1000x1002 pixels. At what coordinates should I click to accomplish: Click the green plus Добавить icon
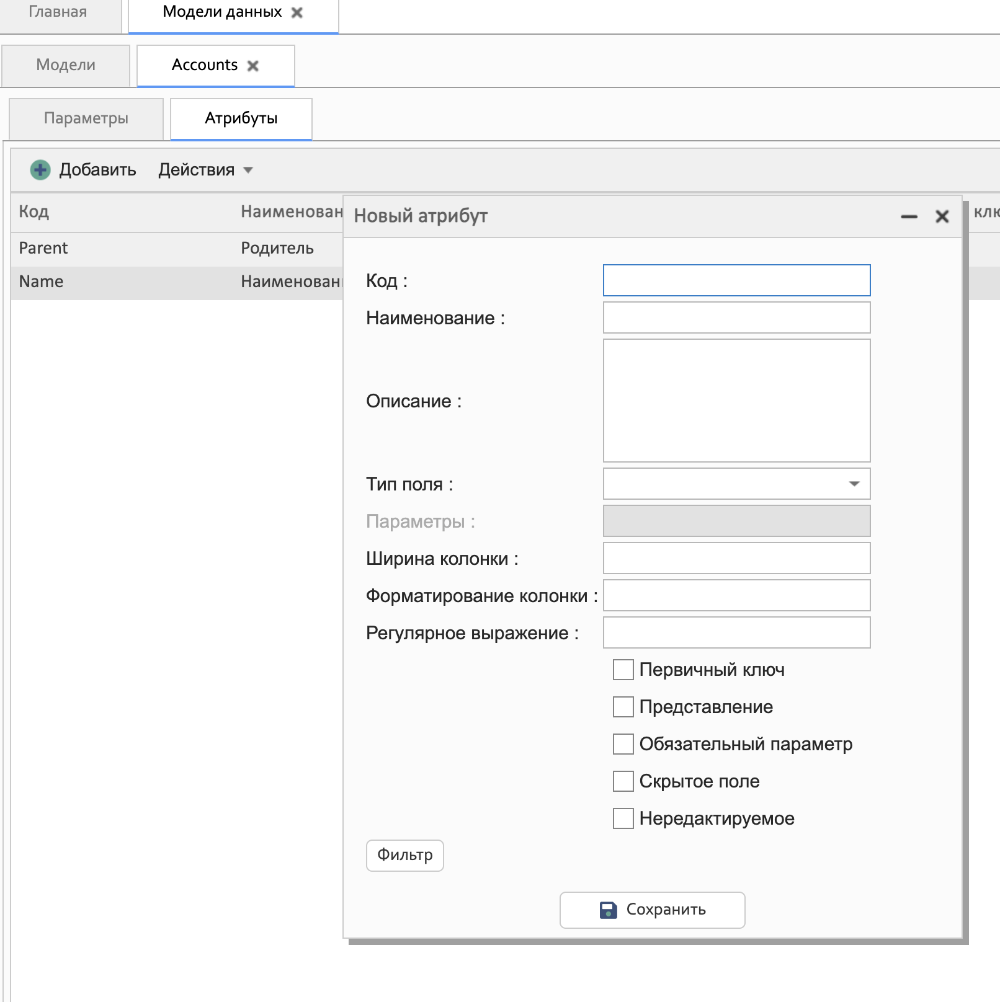click(x=40, y=170)
